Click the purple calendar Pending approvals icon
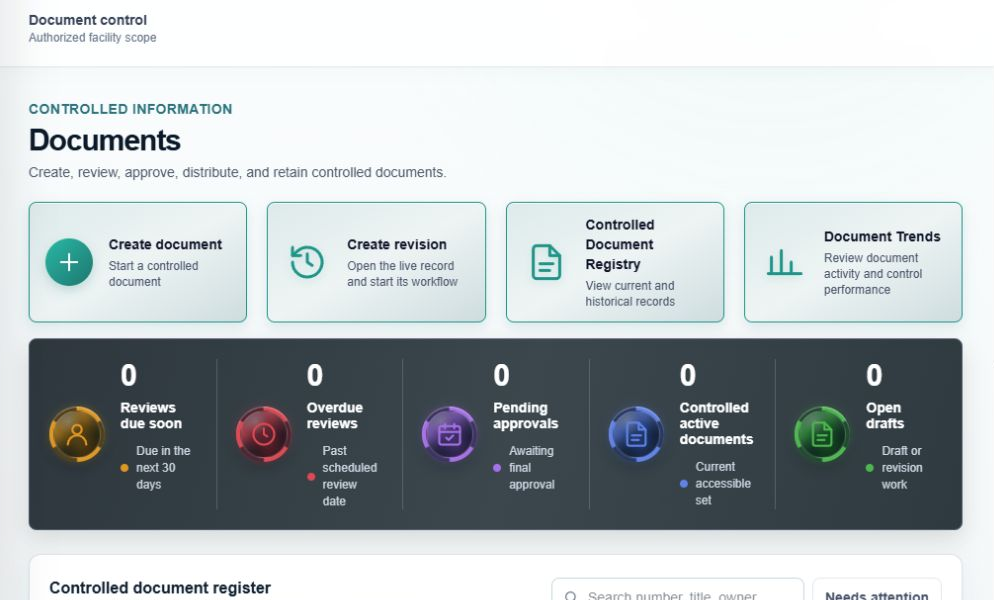The height and width of the screenshot is (600, 994). click(x=449, y=434)
